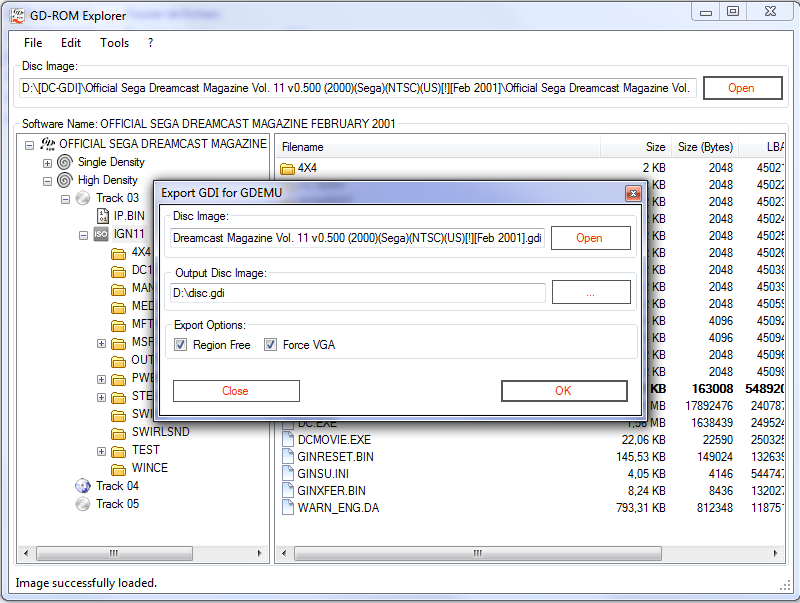Viewport: 800px width, 603px height.
Task: Click the 4X4 folder name in file list
Action: [307, 168]
